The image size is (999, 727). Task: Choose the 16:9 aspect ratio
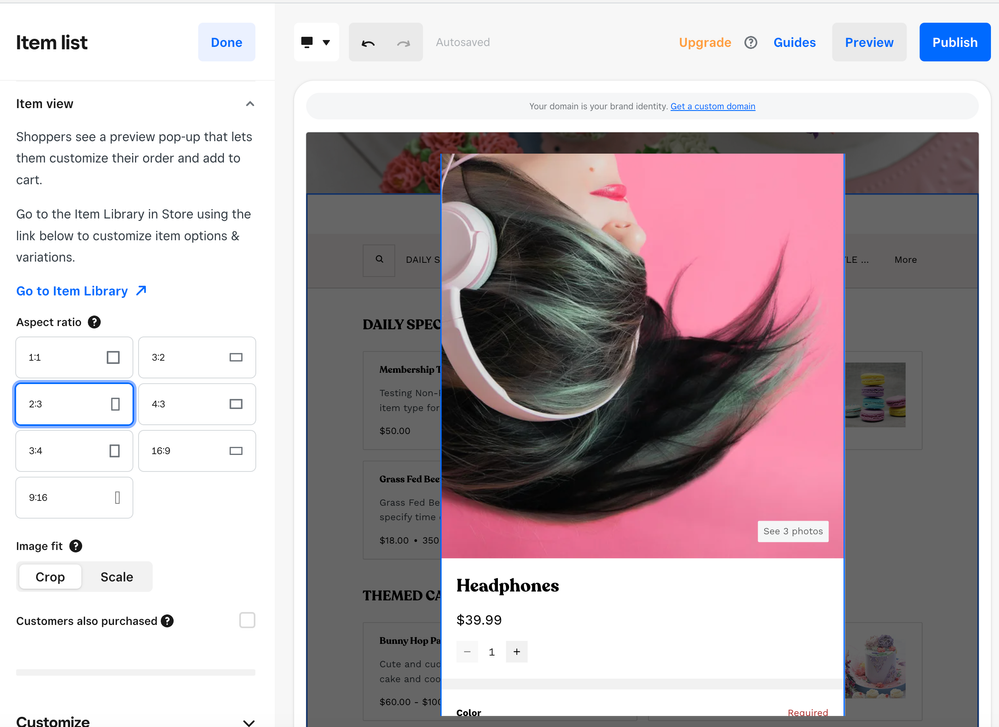196,451
